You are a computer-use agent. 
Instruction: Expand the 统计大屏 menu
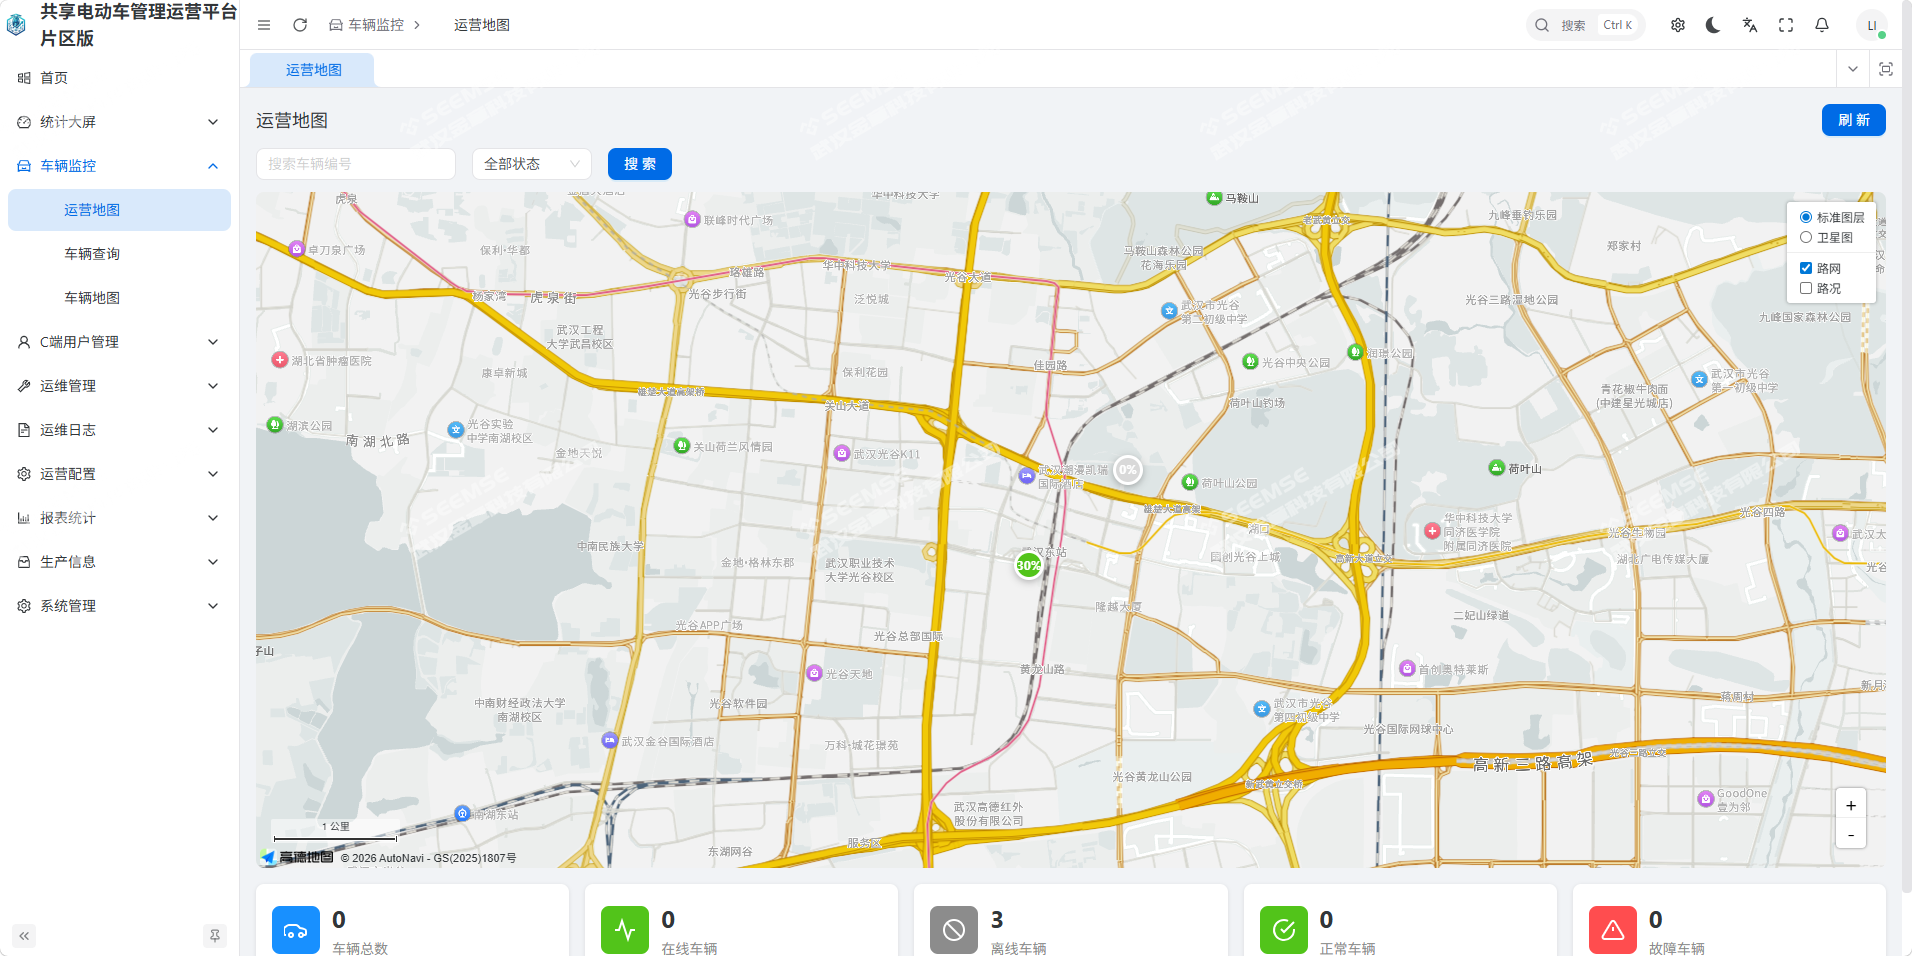(x=120, y=122)
